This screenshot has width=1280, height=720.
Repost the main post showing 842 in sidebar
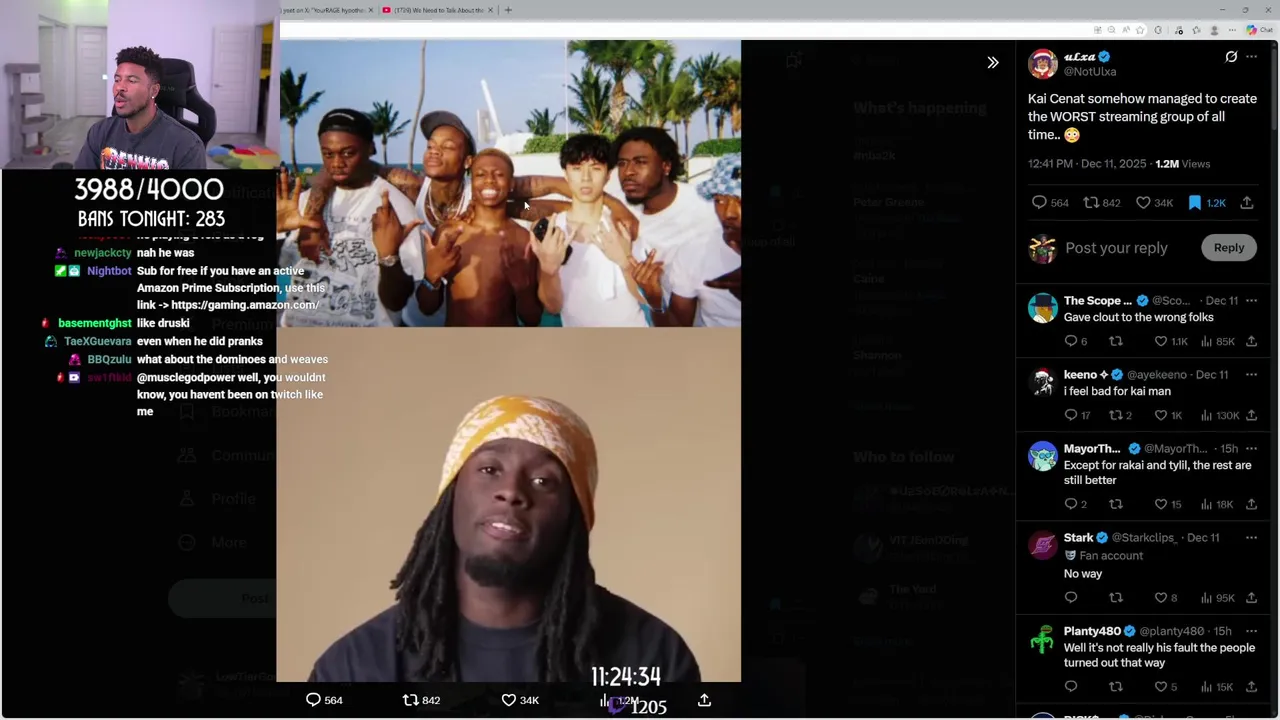[x=1101, y=203]
